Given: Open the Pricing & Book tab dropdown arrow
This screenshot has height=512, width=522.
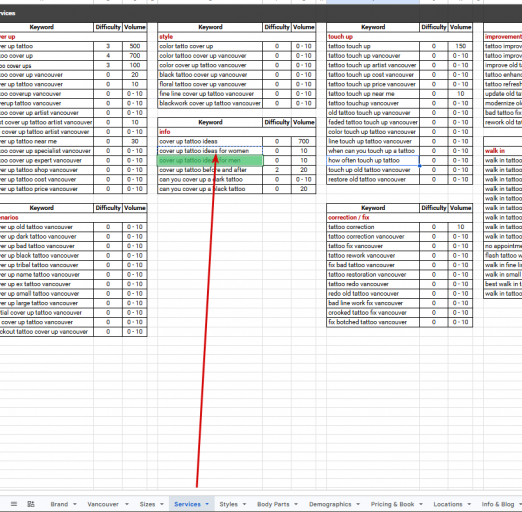Looking at the screenshot, I should (x=421, y=504).
